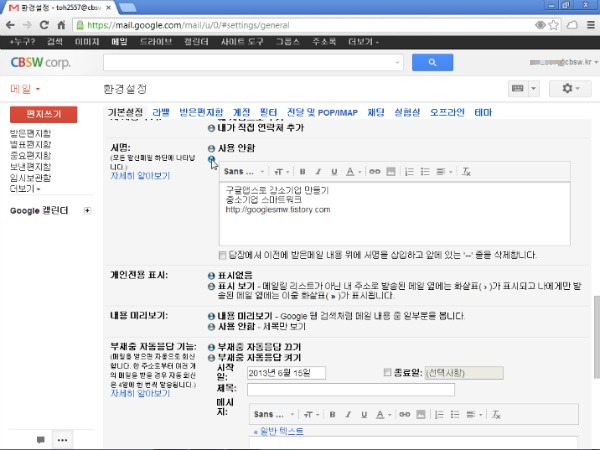Insert a link in the signature editor
600x450 pixels.
click(x=375, y=172)
